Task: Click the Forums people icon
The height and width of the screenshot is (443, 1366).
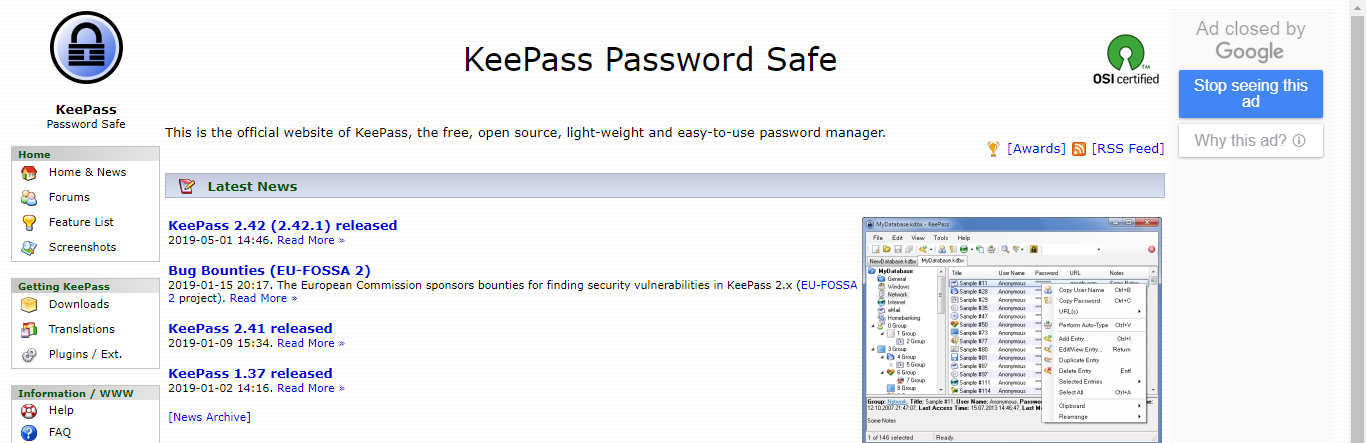Action: pos(29,197)
